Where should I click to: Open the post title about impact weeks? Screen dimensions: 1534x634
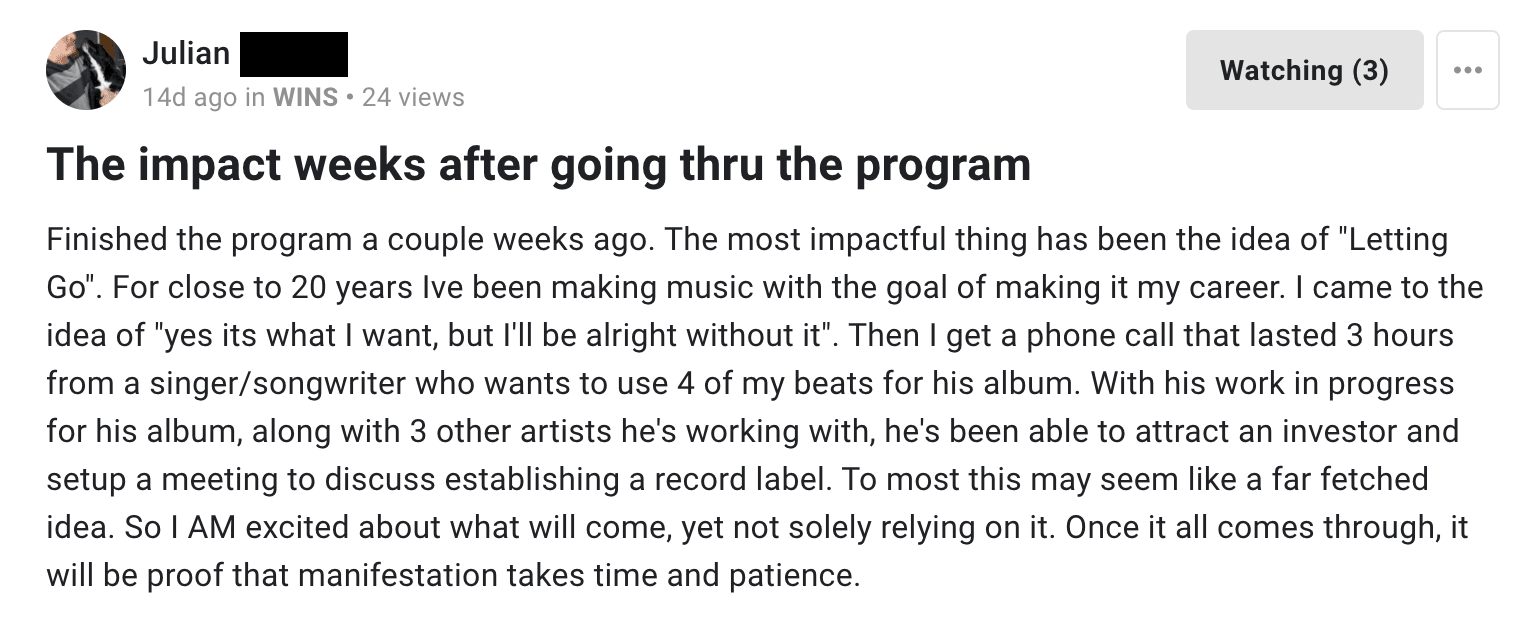tap(538, 164)
